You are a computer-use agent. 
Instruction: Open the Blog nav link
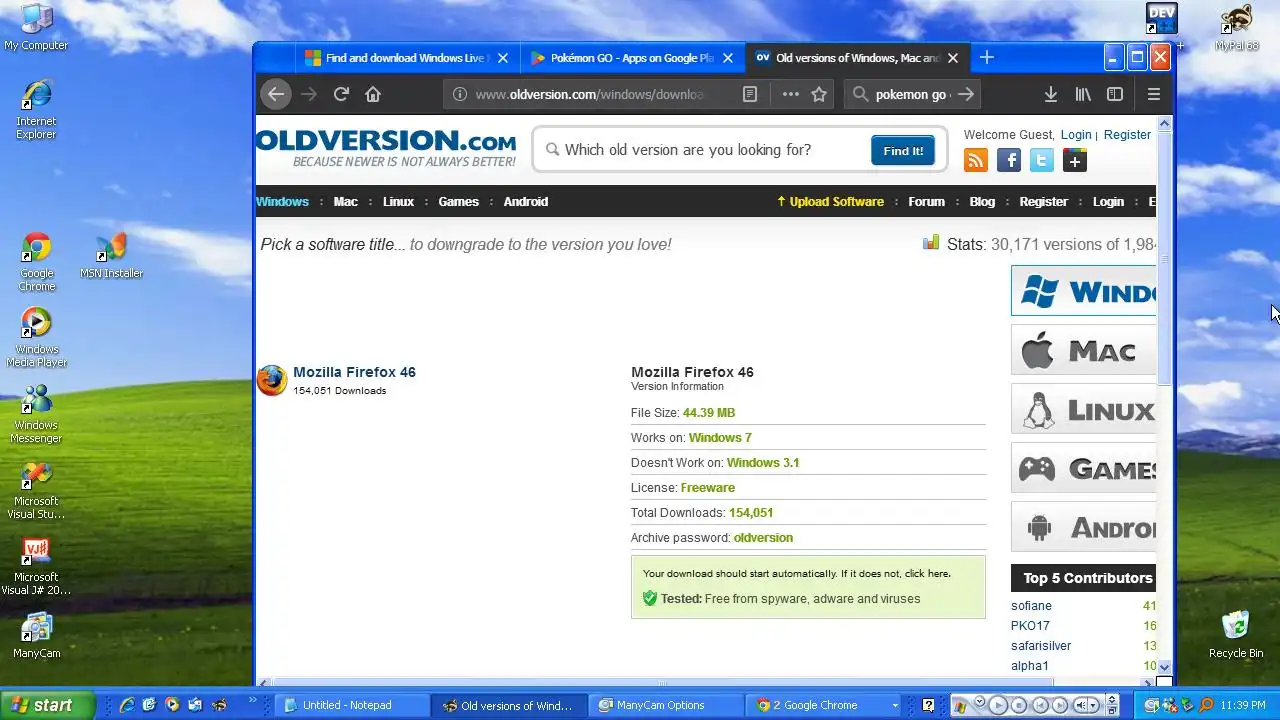tap(982, 201)
